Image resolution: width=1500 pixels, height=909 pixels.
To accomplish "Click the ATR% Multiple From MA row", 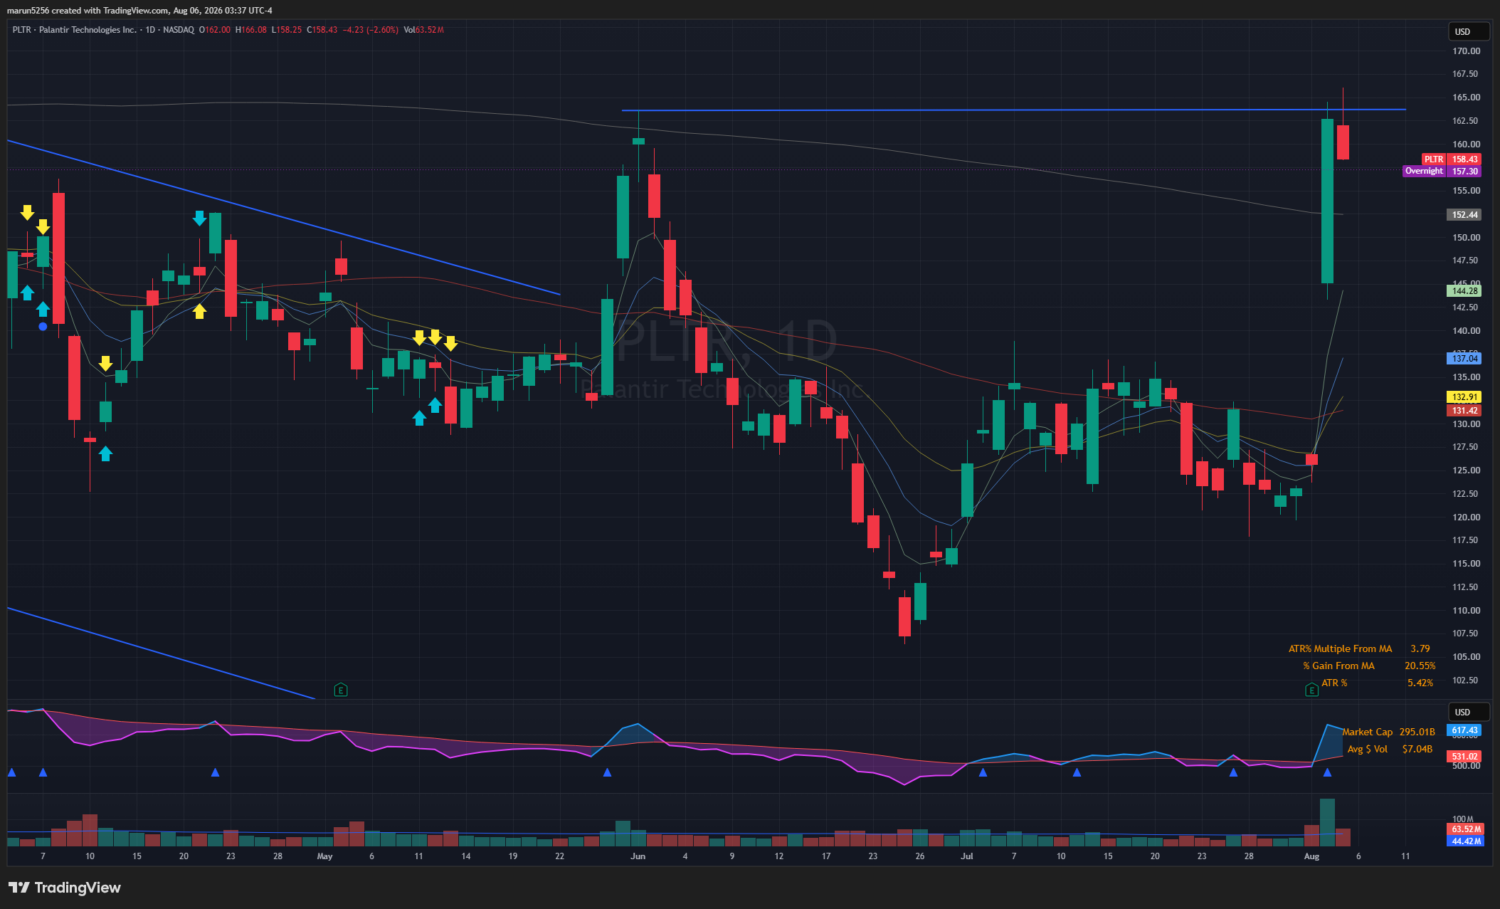I will (x=1359, y=649).
